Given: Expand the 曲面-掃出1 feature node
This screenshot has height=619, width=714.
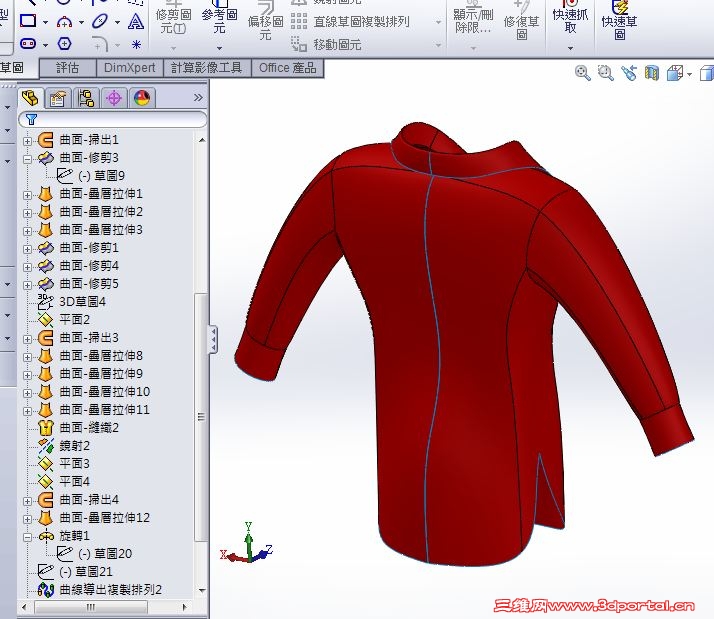Looking at the screenshot, I should click(x=27, y=141).
